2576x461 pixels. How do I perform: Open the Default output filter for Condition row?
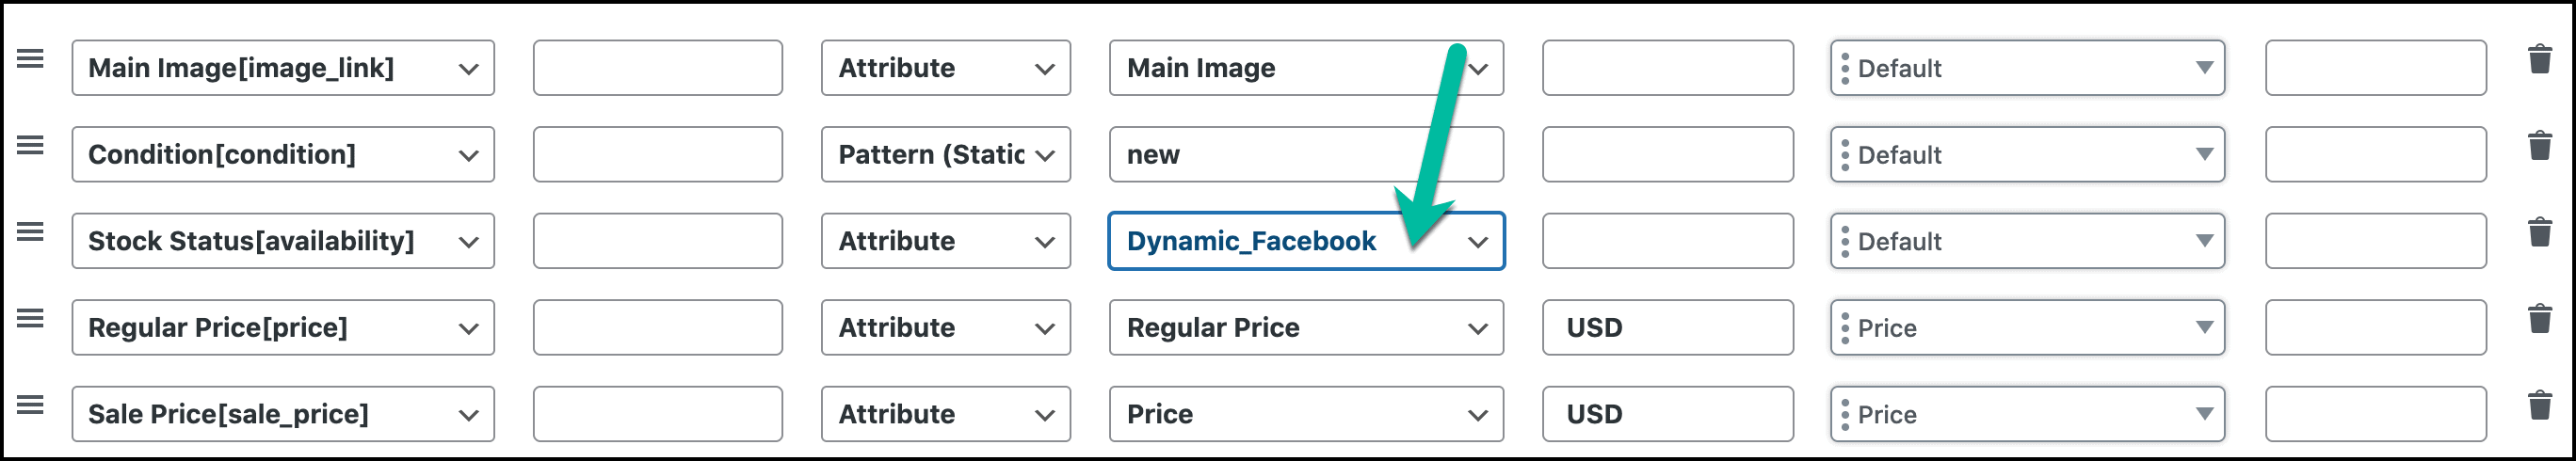coord(2027,154)
